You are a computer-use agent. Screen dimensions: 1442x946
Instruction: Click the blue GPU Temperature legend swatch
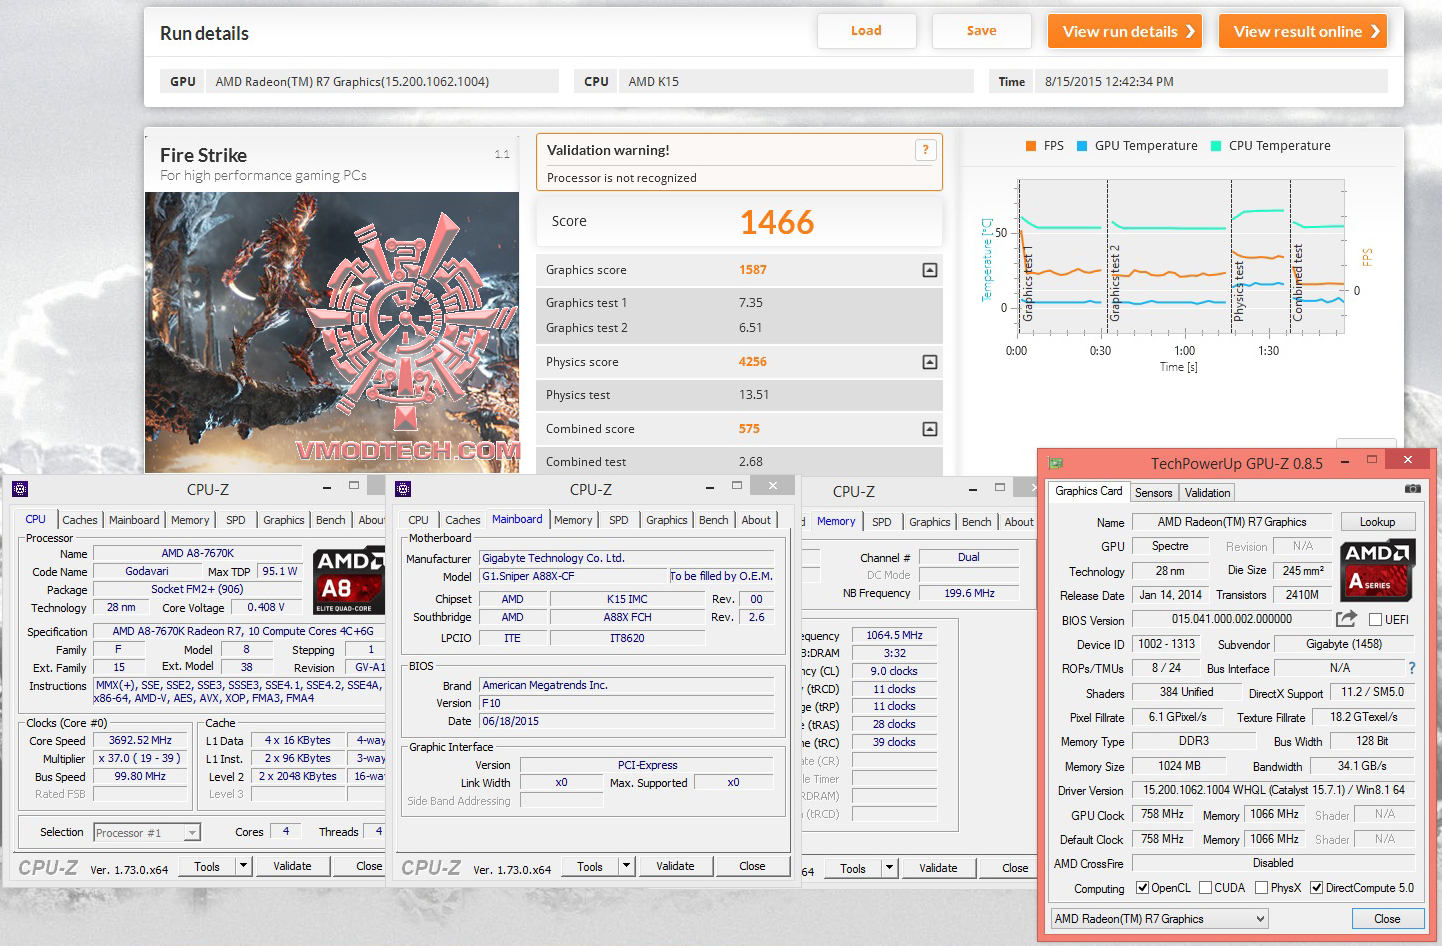coord(1082,146)
